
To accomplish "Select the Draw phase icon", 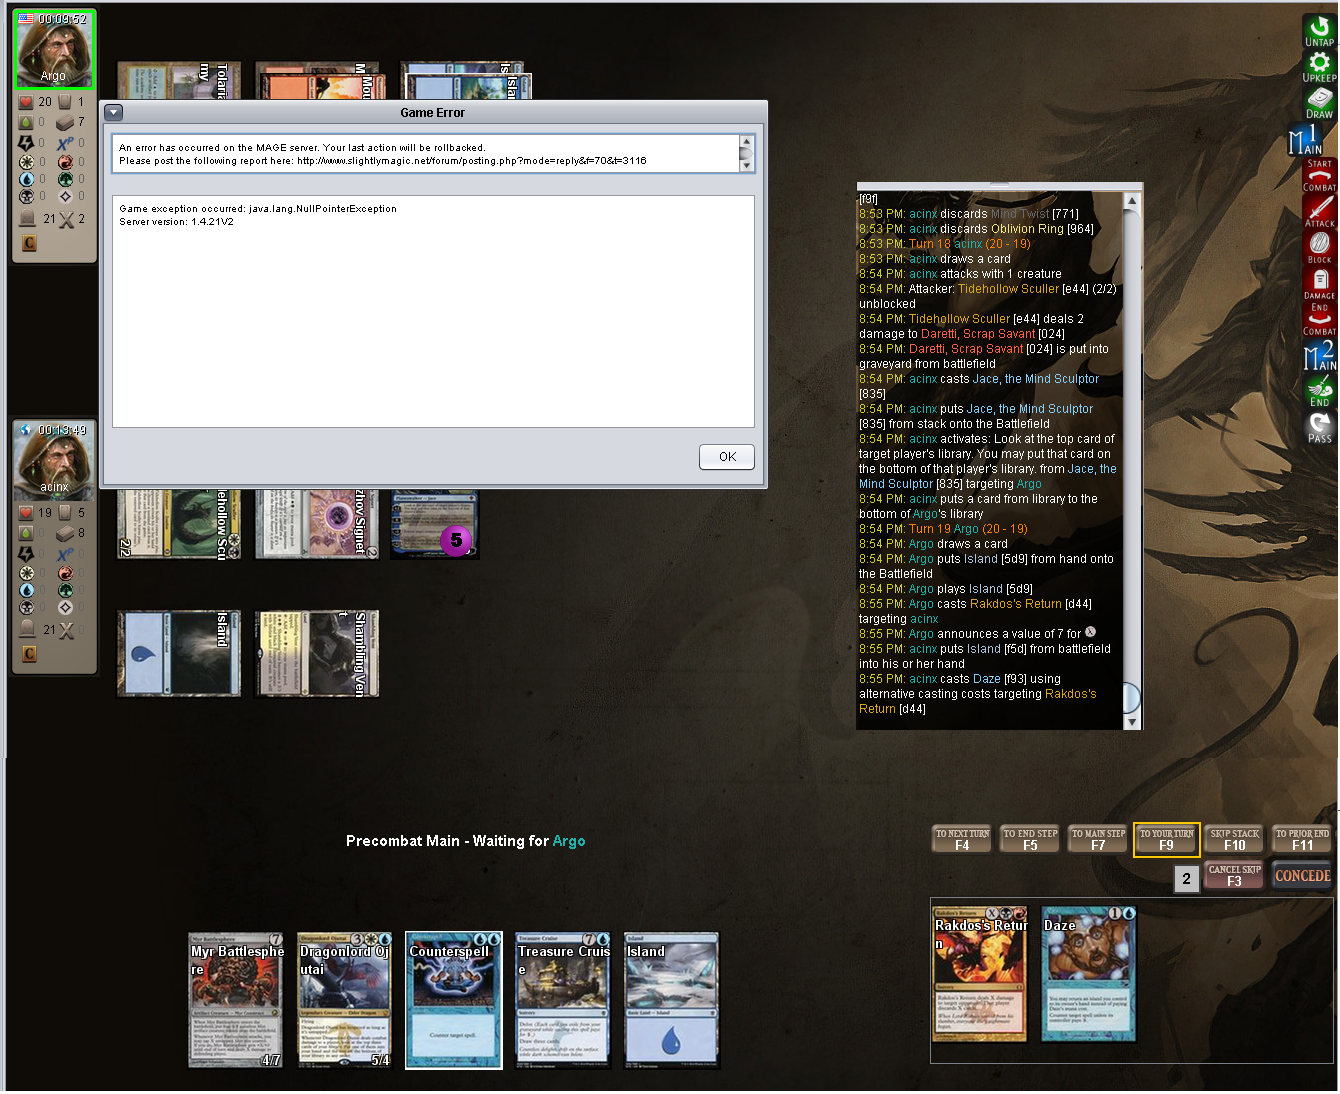I will click(1319, 103).
